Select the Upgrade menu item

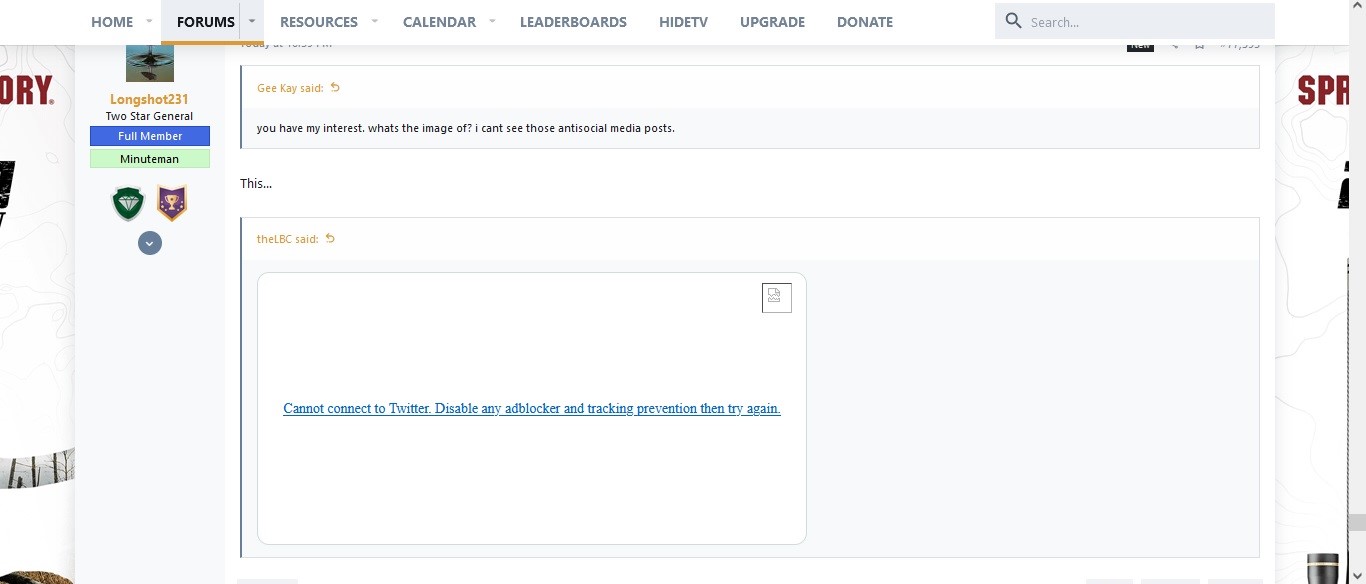point(772,22)
